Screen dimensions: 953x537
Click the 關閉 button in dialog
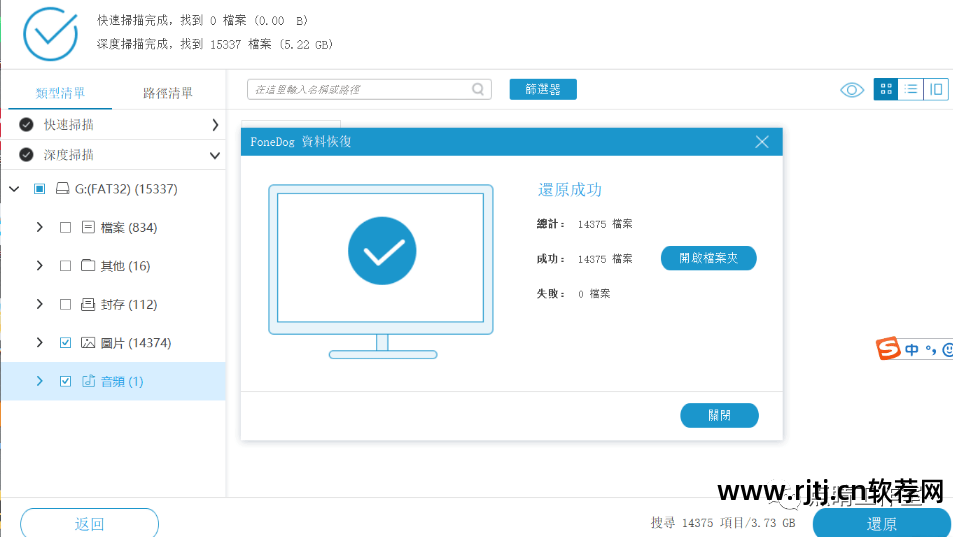[719, 416]
